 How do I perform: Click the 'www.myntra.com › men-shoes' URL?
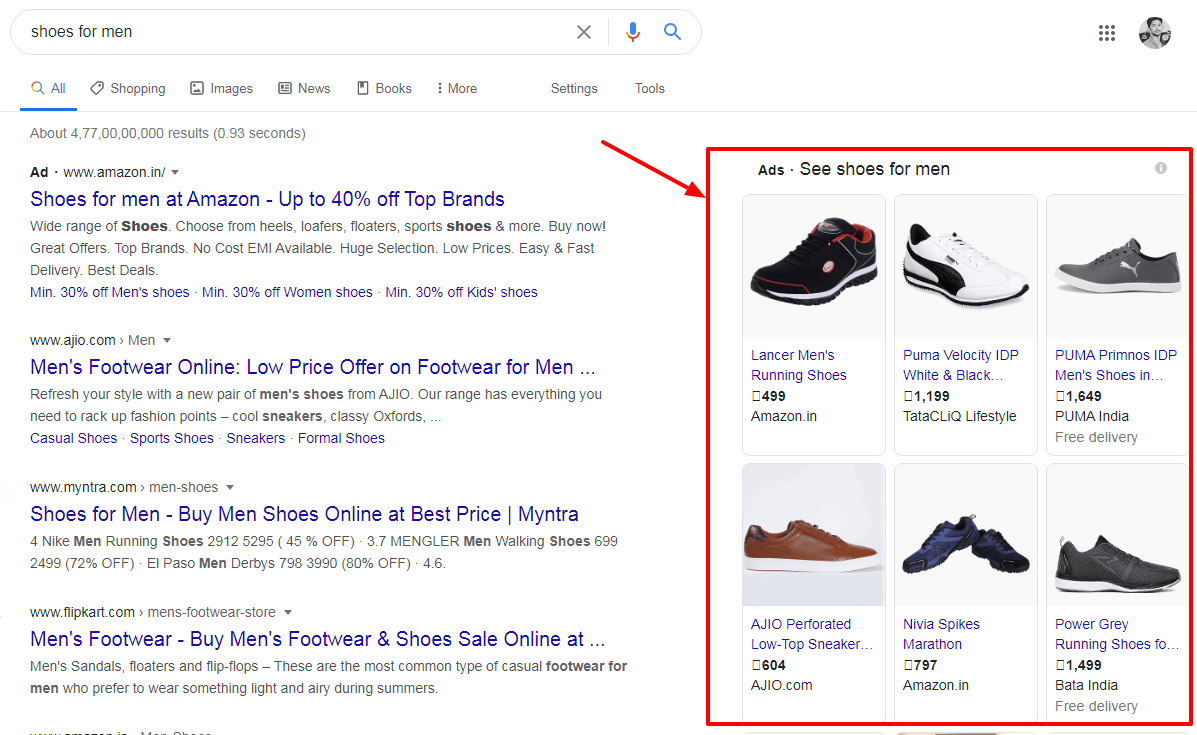124,488
